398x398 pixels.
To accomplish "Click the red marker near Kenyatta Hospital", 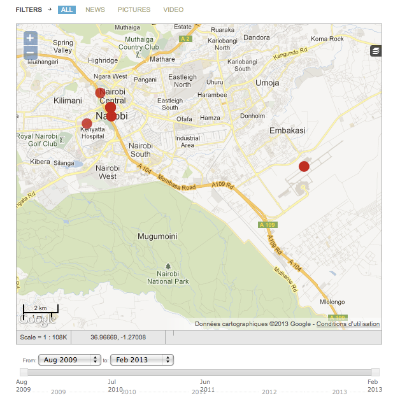I will (x=87, y=123).
